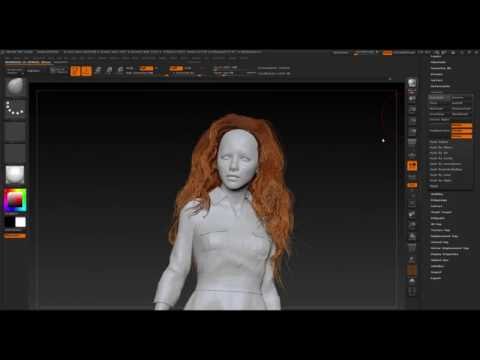Expand the Mask By Fibers section
This screenshot has width=480, height=360.
coord(441,147)
